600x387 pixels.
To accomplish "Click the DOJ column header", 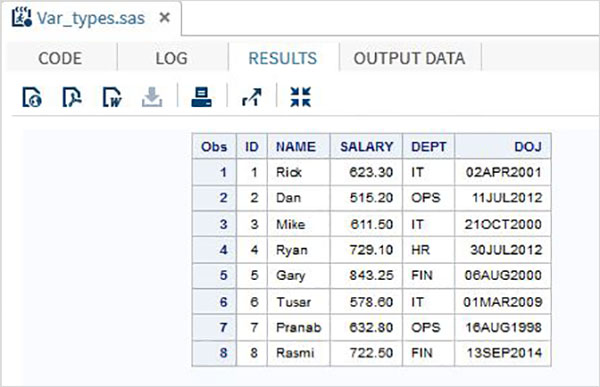I will click(503, 146).
